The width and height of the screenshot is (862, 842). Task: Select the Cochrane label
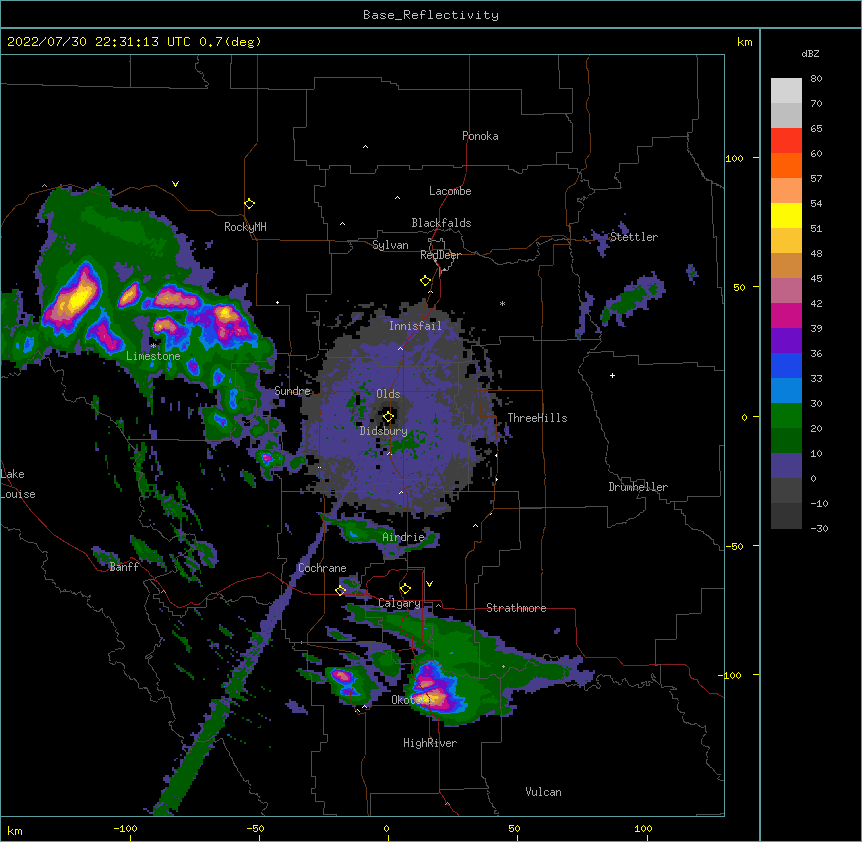tap(322, 568)
